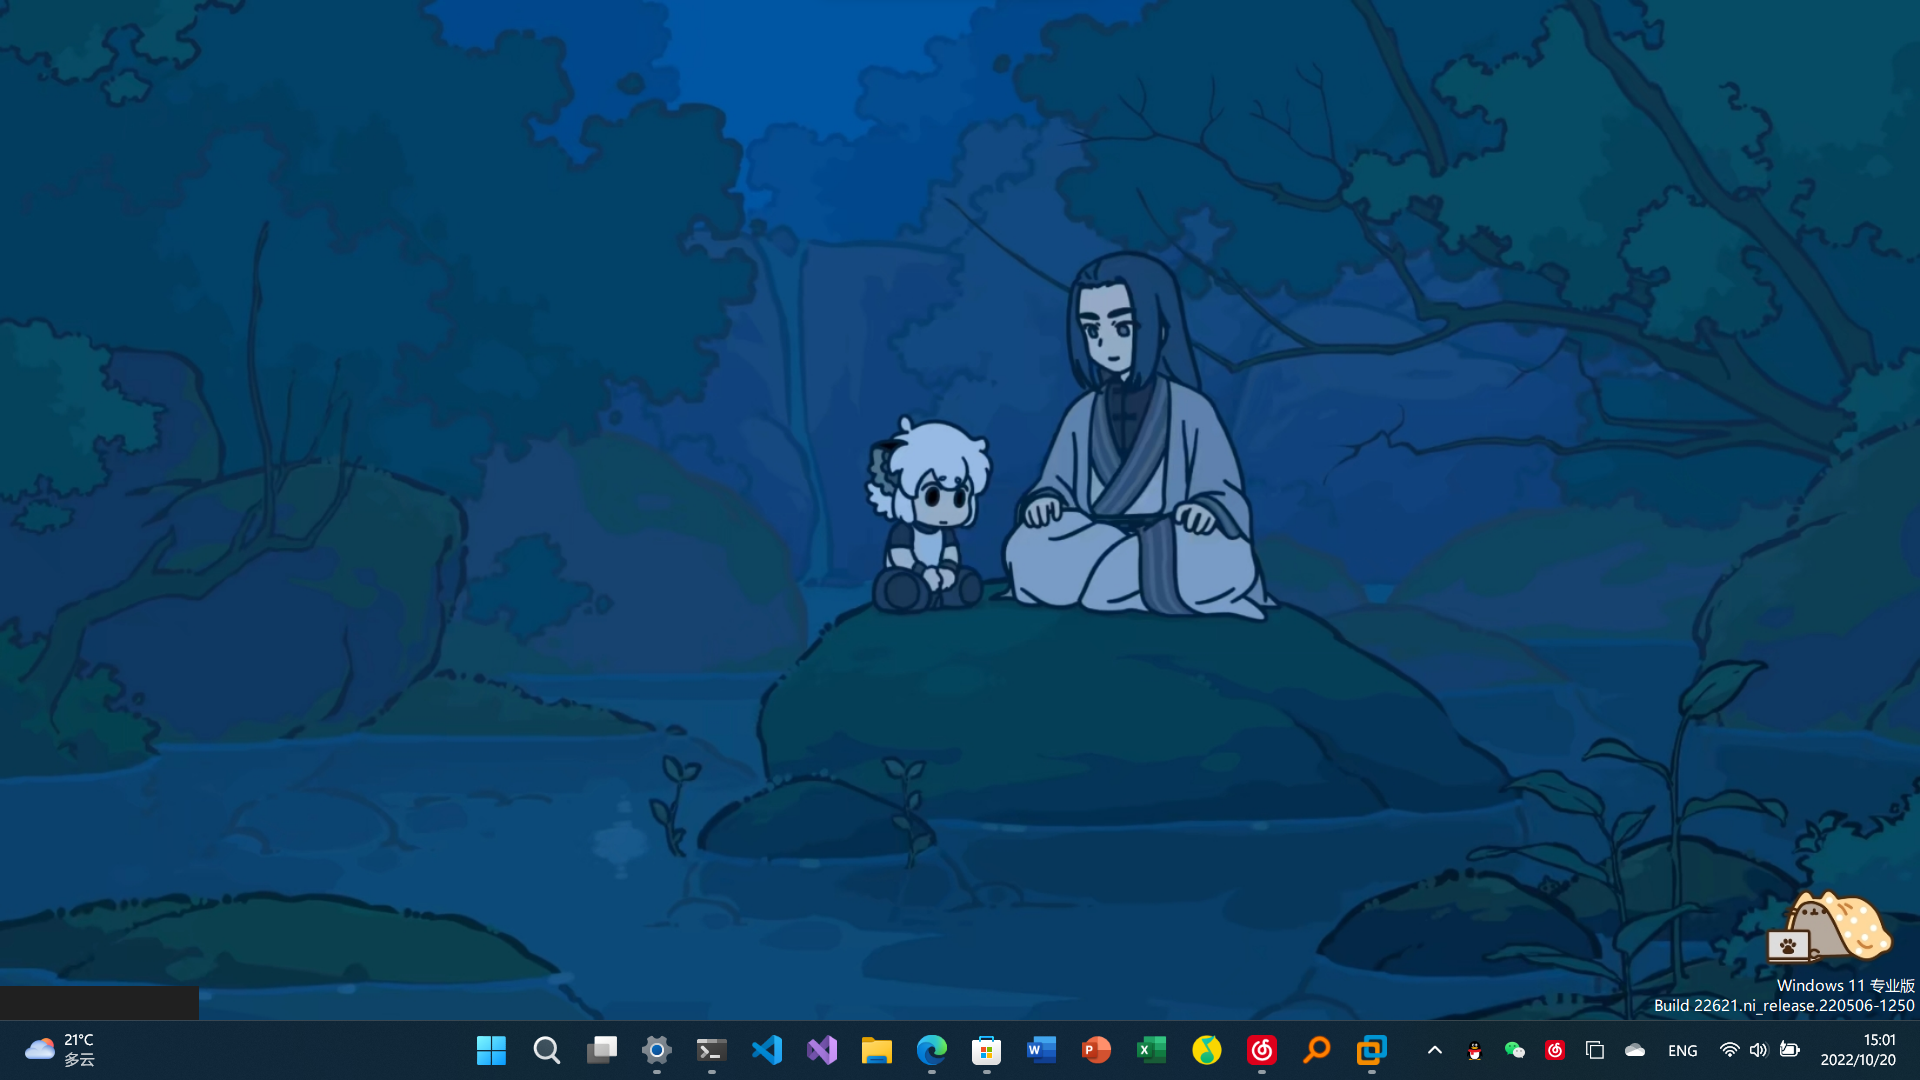Launch Excel from the taskbar
This screenshot has height=1080, width=1920.
click(x=1151, y=1050)
